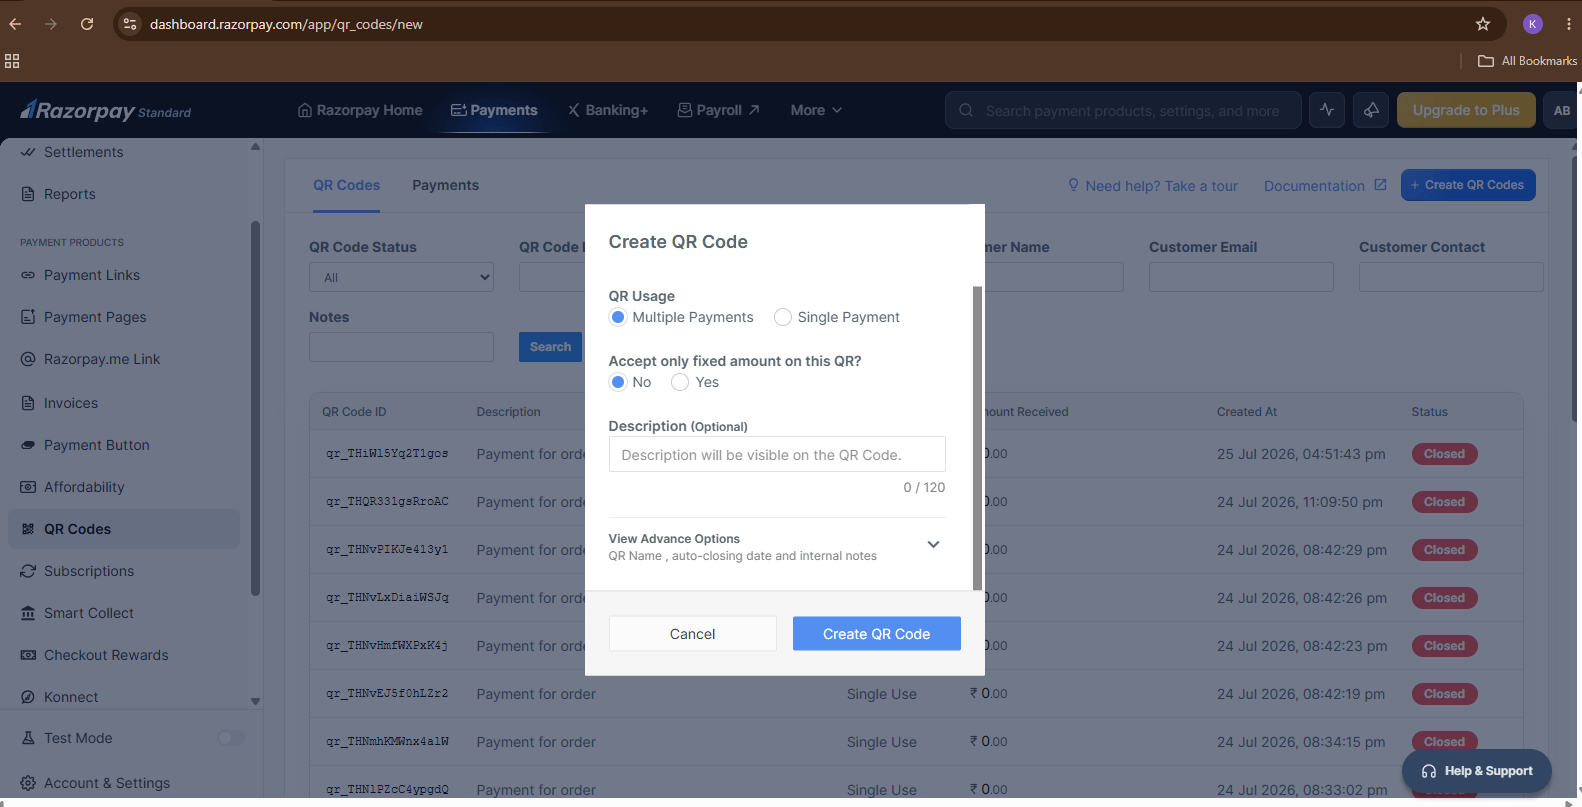Choose No for fixed amount

coord(618,382)
